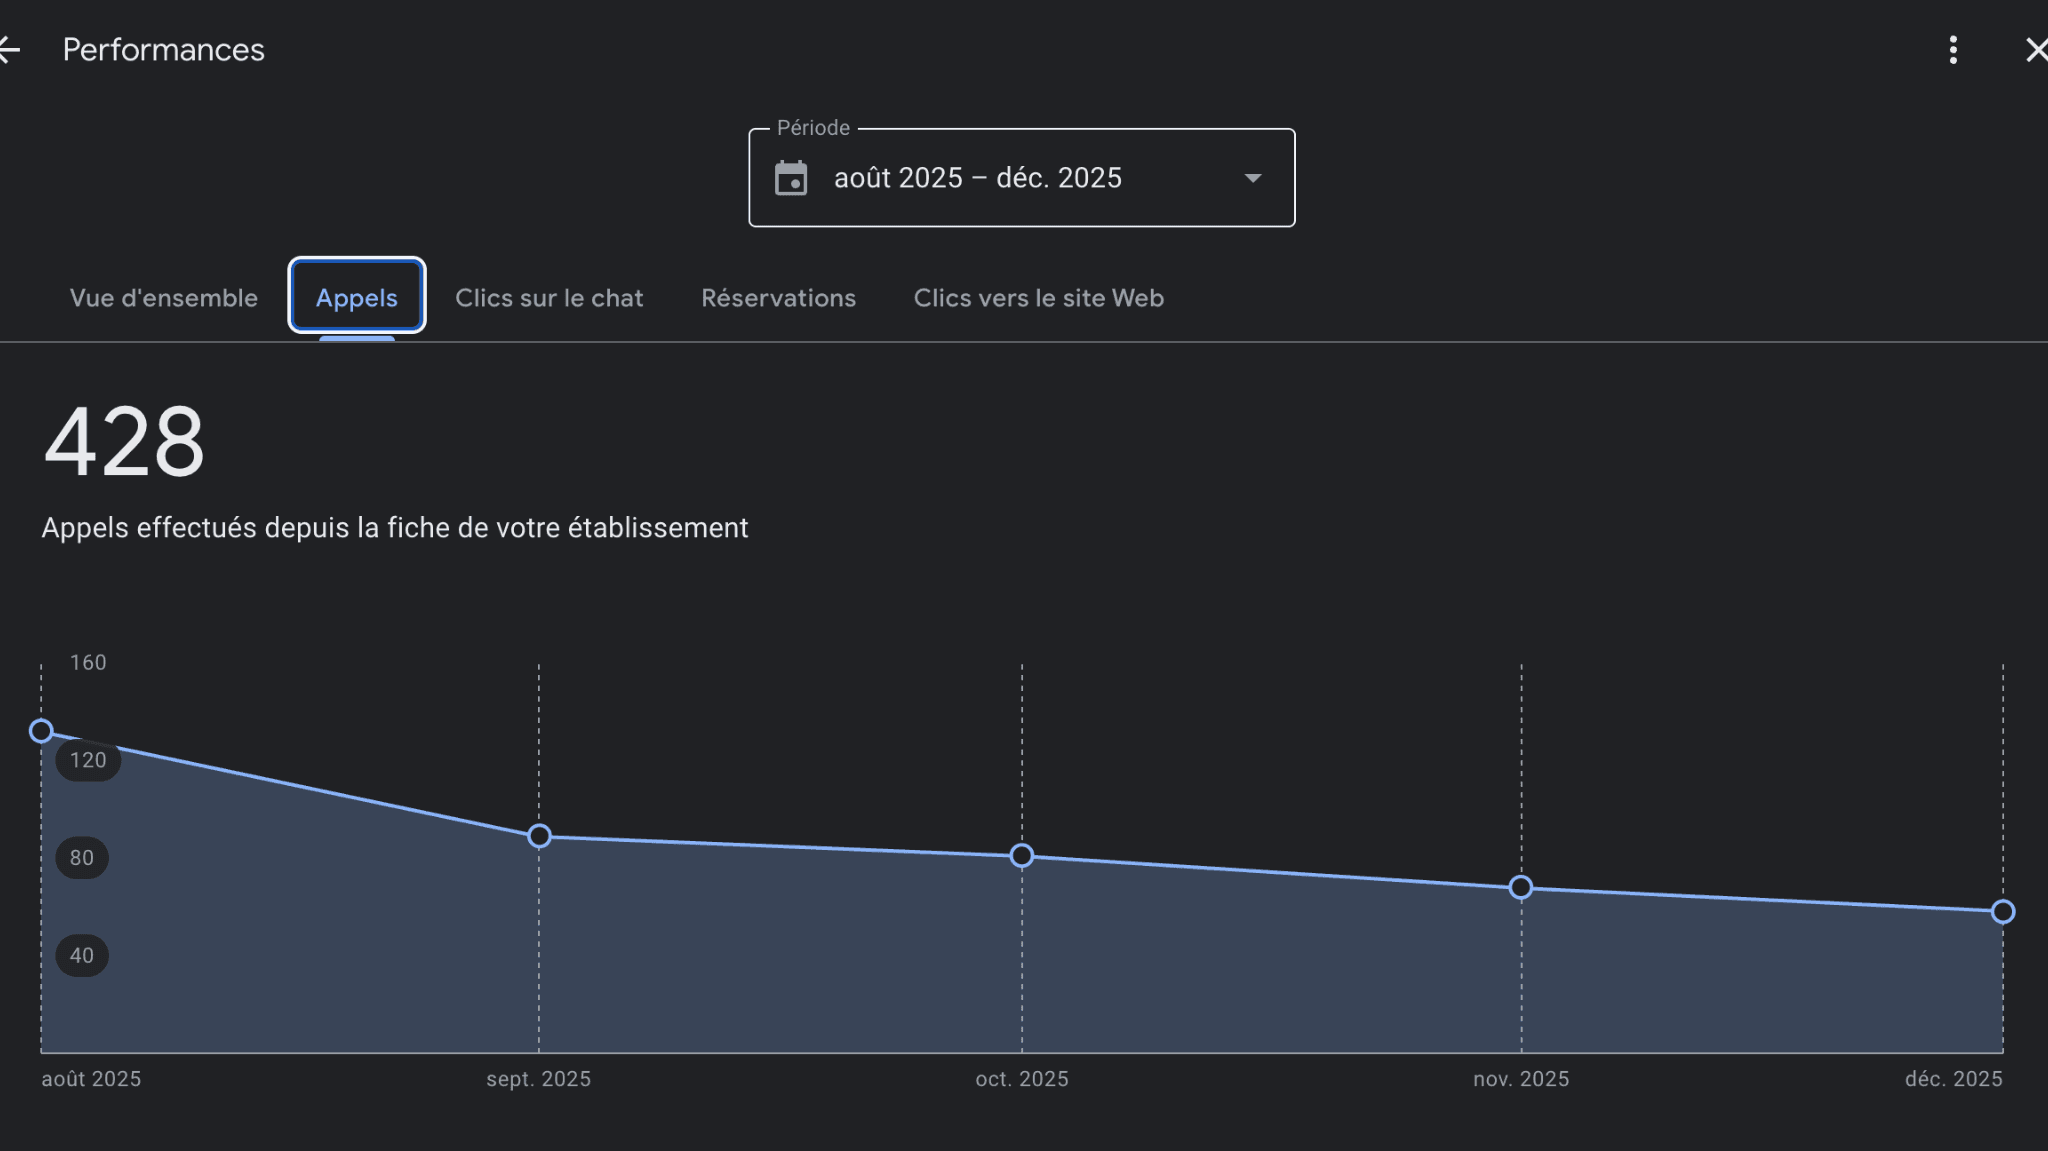Switch to the Vue d'ensemble tab
2048x1151 pixels.
[x=164, y=298]
